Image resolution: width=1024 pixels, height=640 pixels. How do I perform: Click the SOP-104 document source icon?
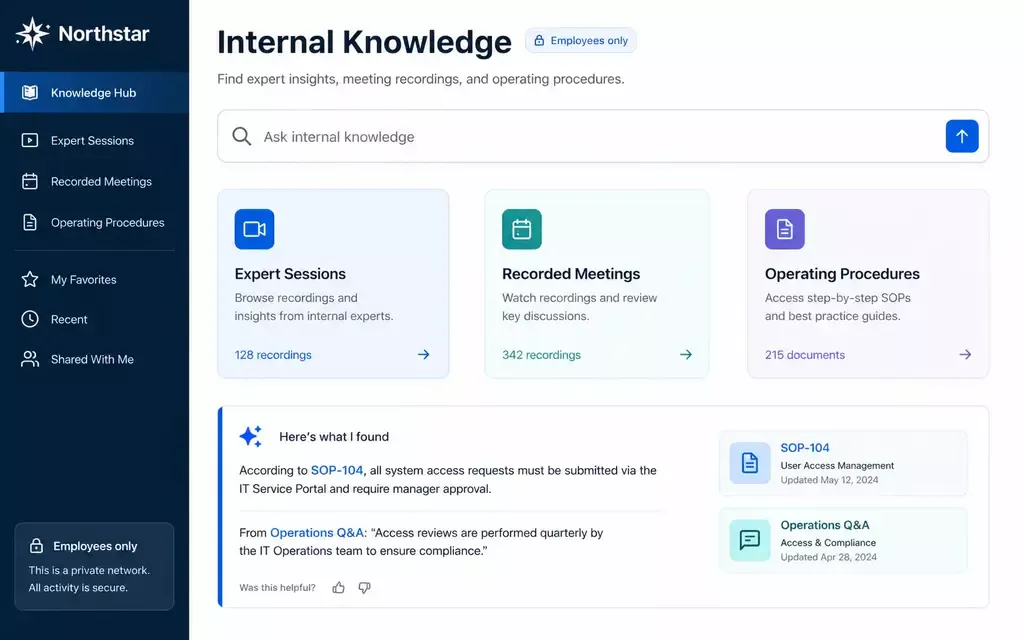tap(750, 463)
